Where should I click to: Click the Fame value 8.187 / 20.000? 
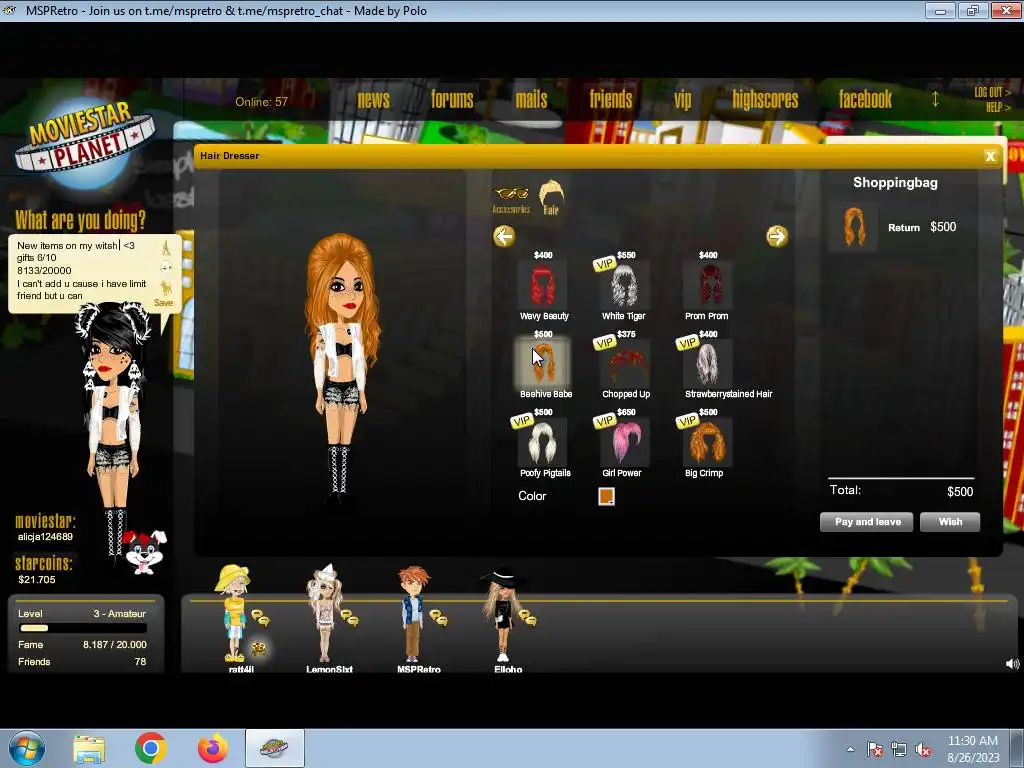[x=115, y=645]
